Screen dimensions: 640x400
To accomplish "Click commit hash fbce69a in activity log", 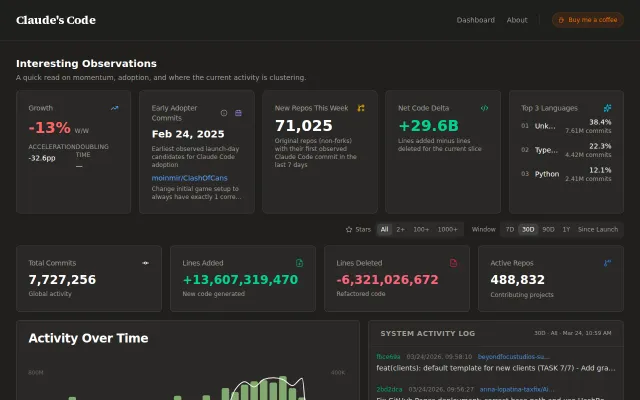I will tap(388, 357).
